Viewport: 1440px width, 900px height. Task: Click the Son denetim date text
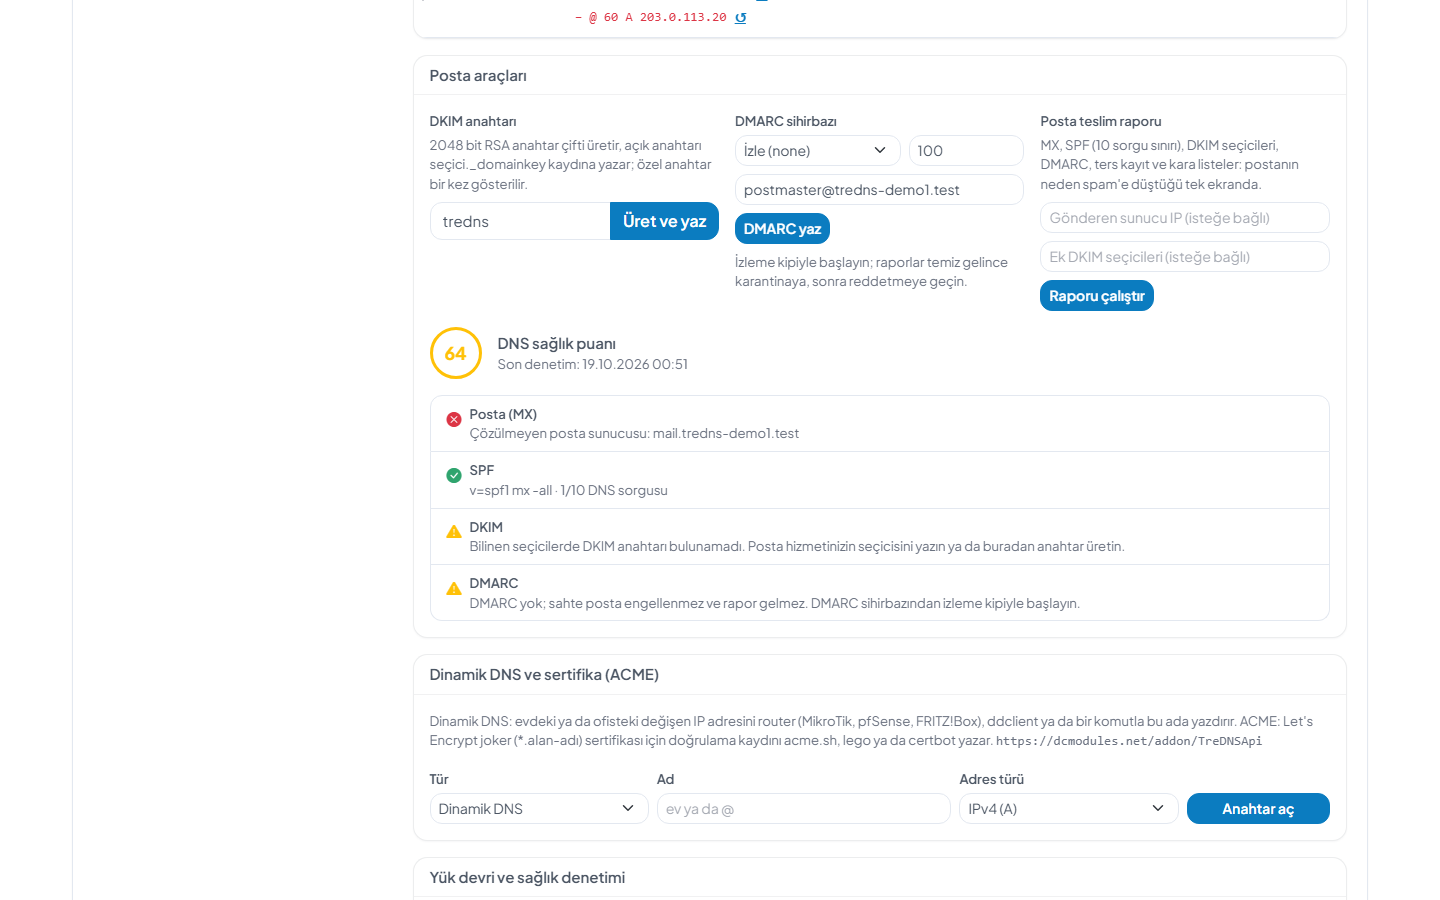click(592, 365)
